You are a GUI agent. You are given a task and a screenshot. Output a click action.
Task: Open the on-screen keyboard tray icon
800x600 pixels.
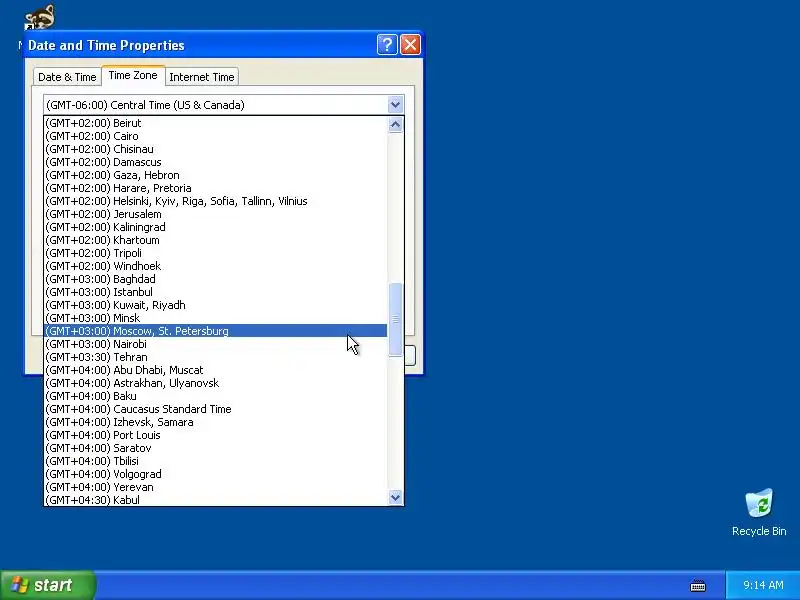697,585
